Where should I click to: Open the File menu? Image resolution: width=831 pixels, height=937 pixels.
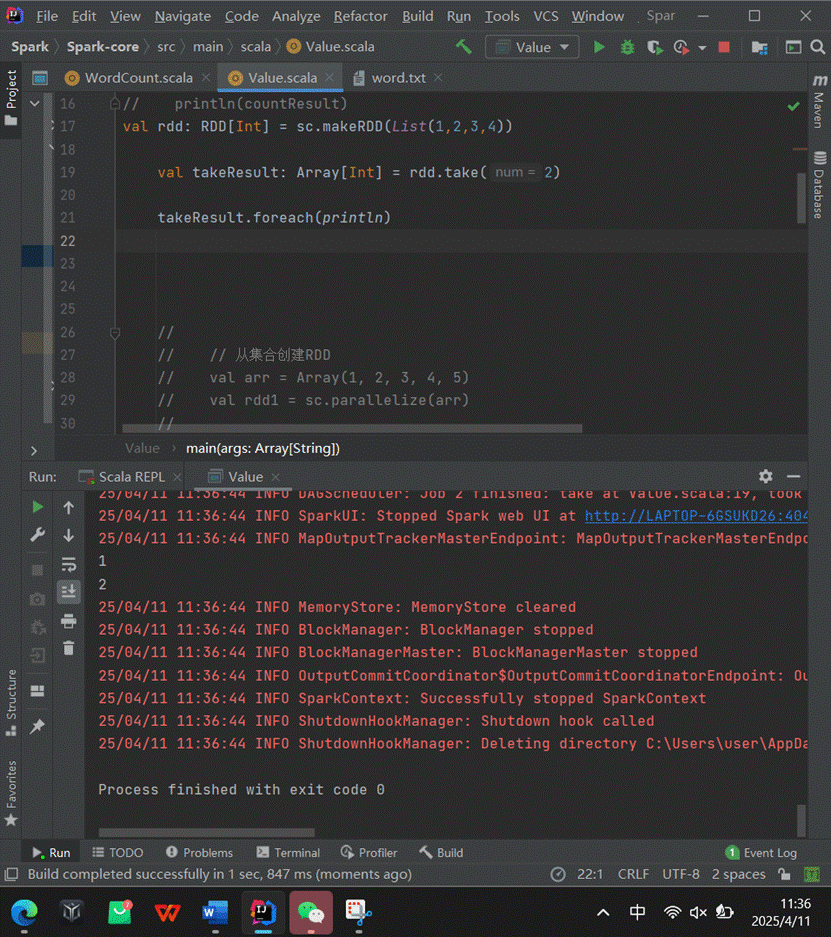tap(47, 16)
